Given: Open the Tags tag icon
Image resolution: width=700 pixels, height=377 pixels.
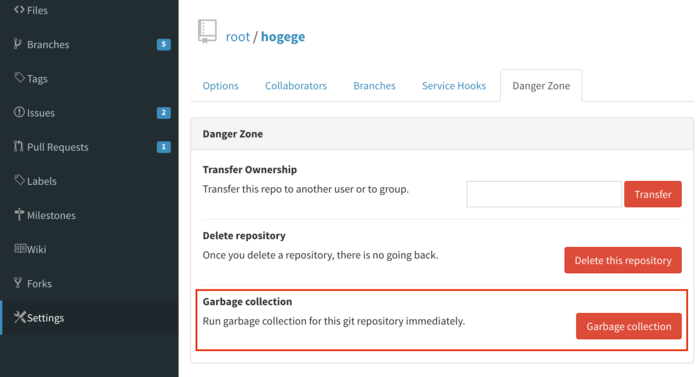Looking at the screenshot, I should pyautogui.click(x=19, y=78).
